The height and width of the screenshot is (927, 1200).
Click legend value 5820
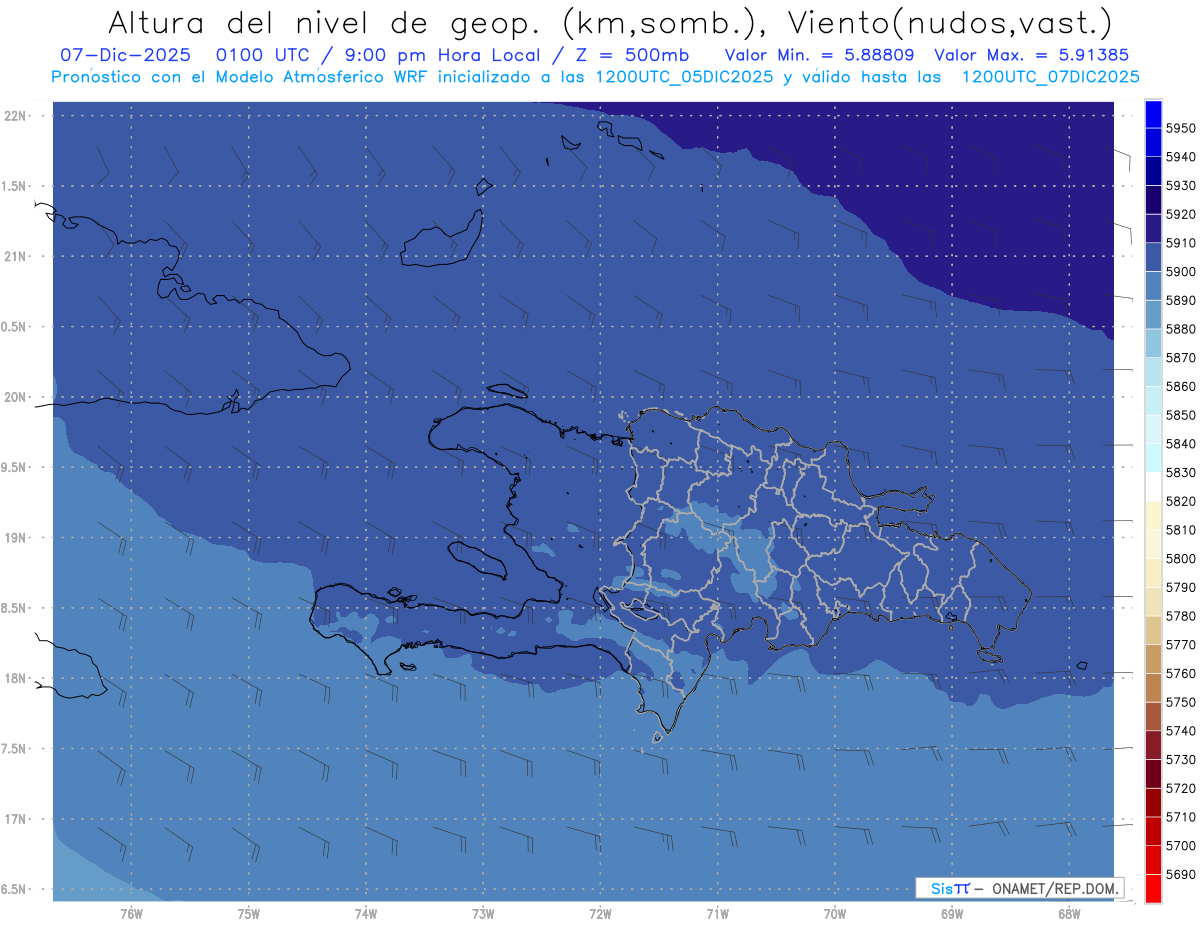coord(1180,501)
